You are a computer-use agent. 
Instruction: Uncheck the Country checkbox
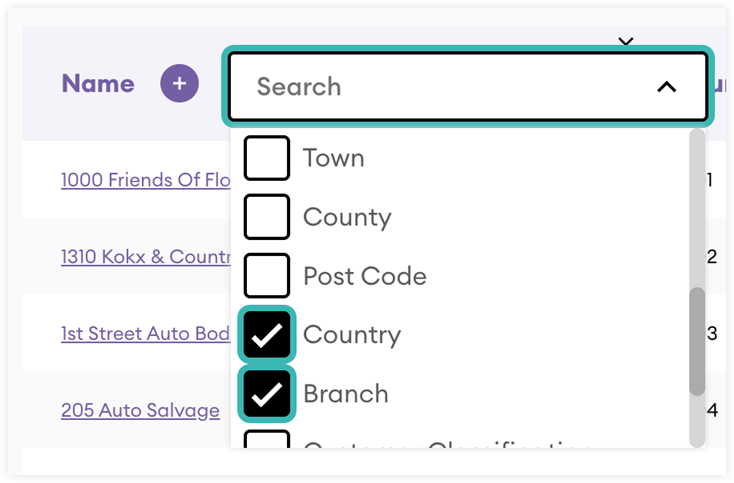point(267,335)
